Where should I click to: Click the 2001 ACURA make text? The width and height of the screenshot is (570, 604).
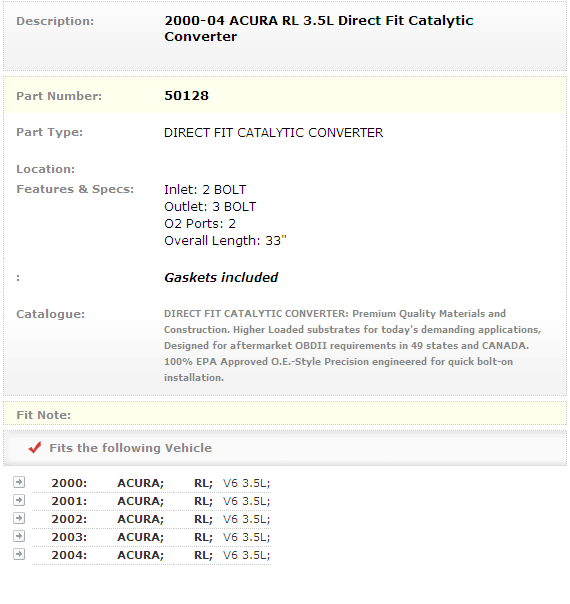pos(141,501)
